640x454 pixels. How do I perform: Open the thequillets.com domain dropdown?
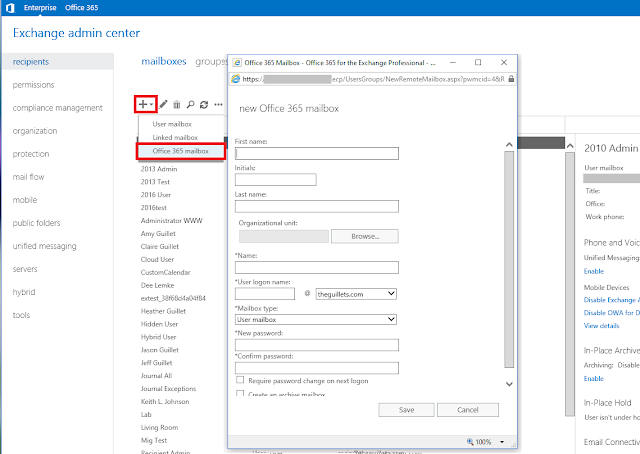click(x=356, y=294)
